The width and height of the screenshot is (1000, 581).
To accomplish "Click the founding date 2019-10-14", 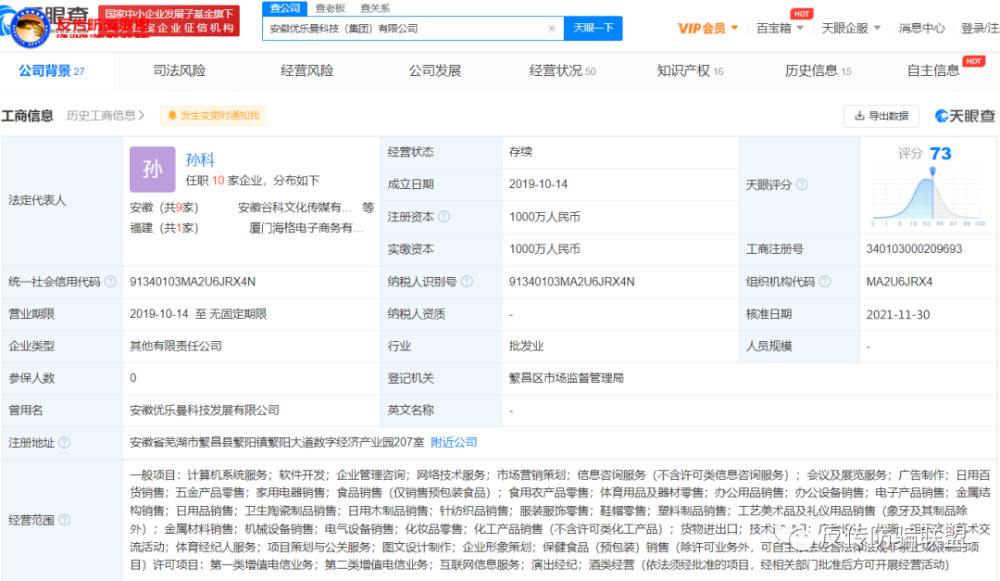I will pos(538,184).
